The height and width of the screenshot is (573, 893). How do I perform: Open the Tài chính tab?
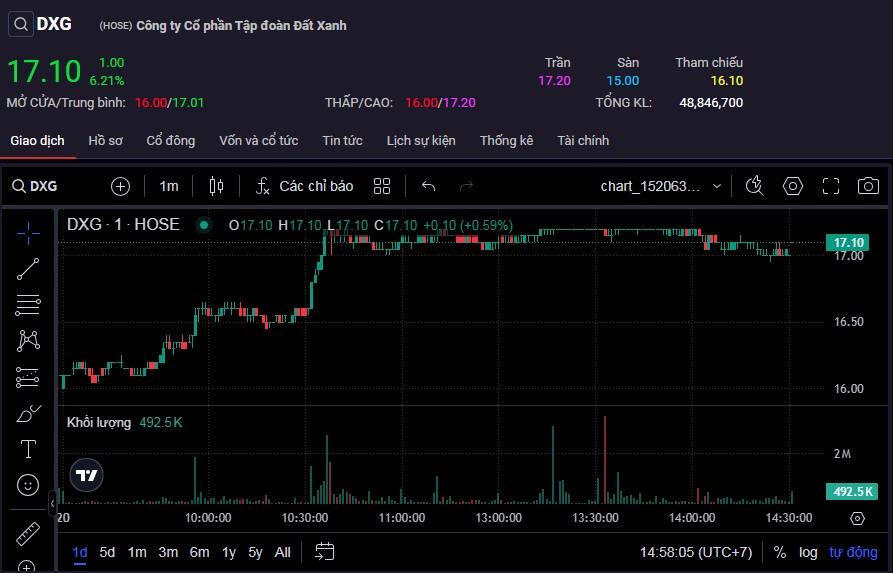pyautogui.click(x=583, y=141)
